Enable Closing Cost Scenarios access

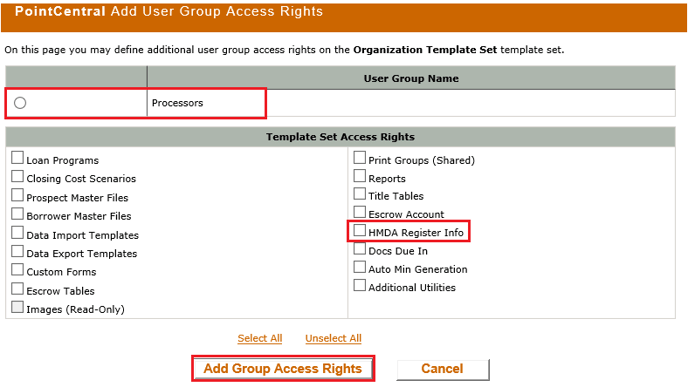(17, 176)
